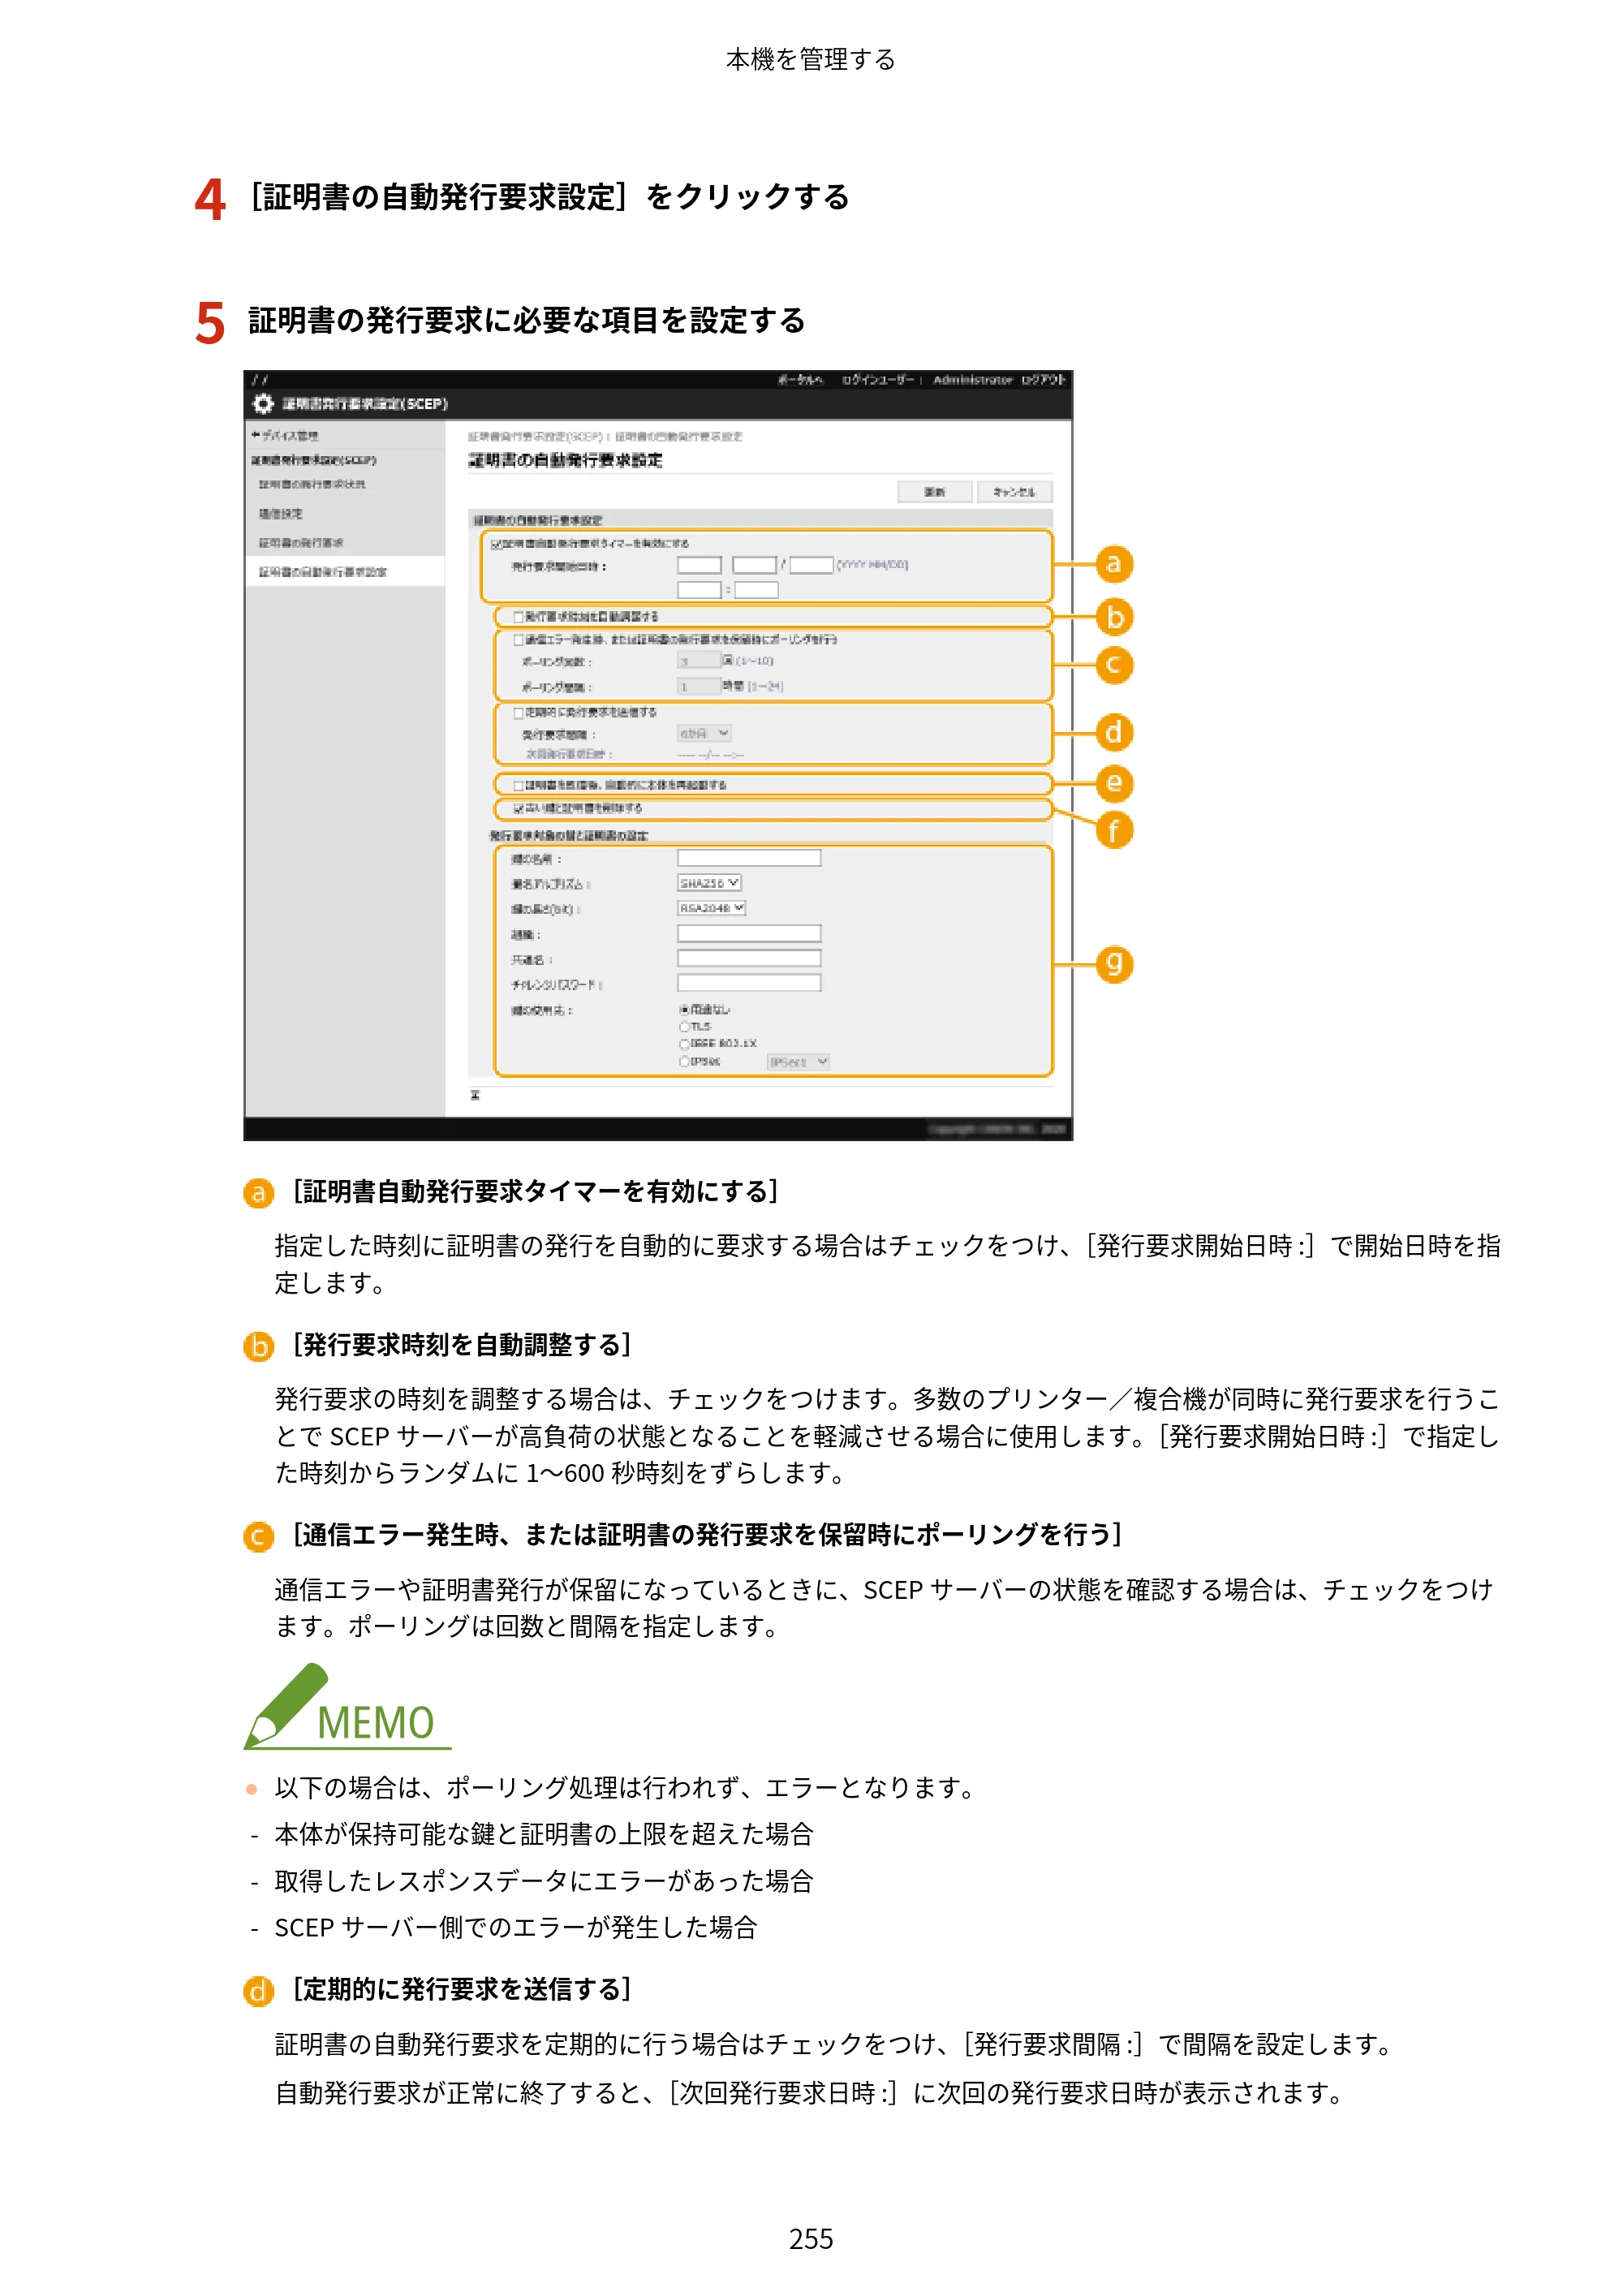Select the IPSec radio button

pos(685,1062)
